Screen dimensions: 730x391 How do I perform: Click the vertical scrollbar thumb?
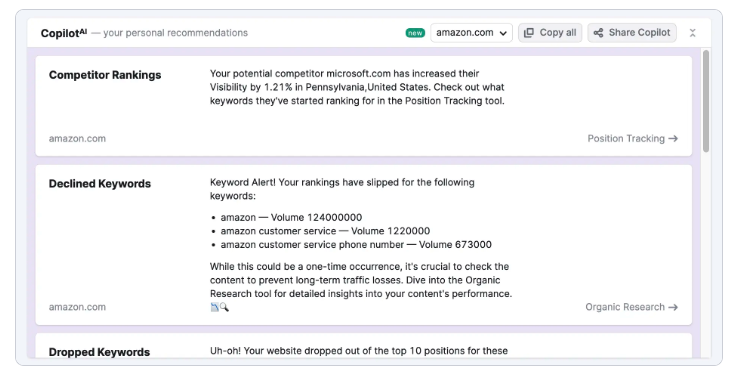706,101
